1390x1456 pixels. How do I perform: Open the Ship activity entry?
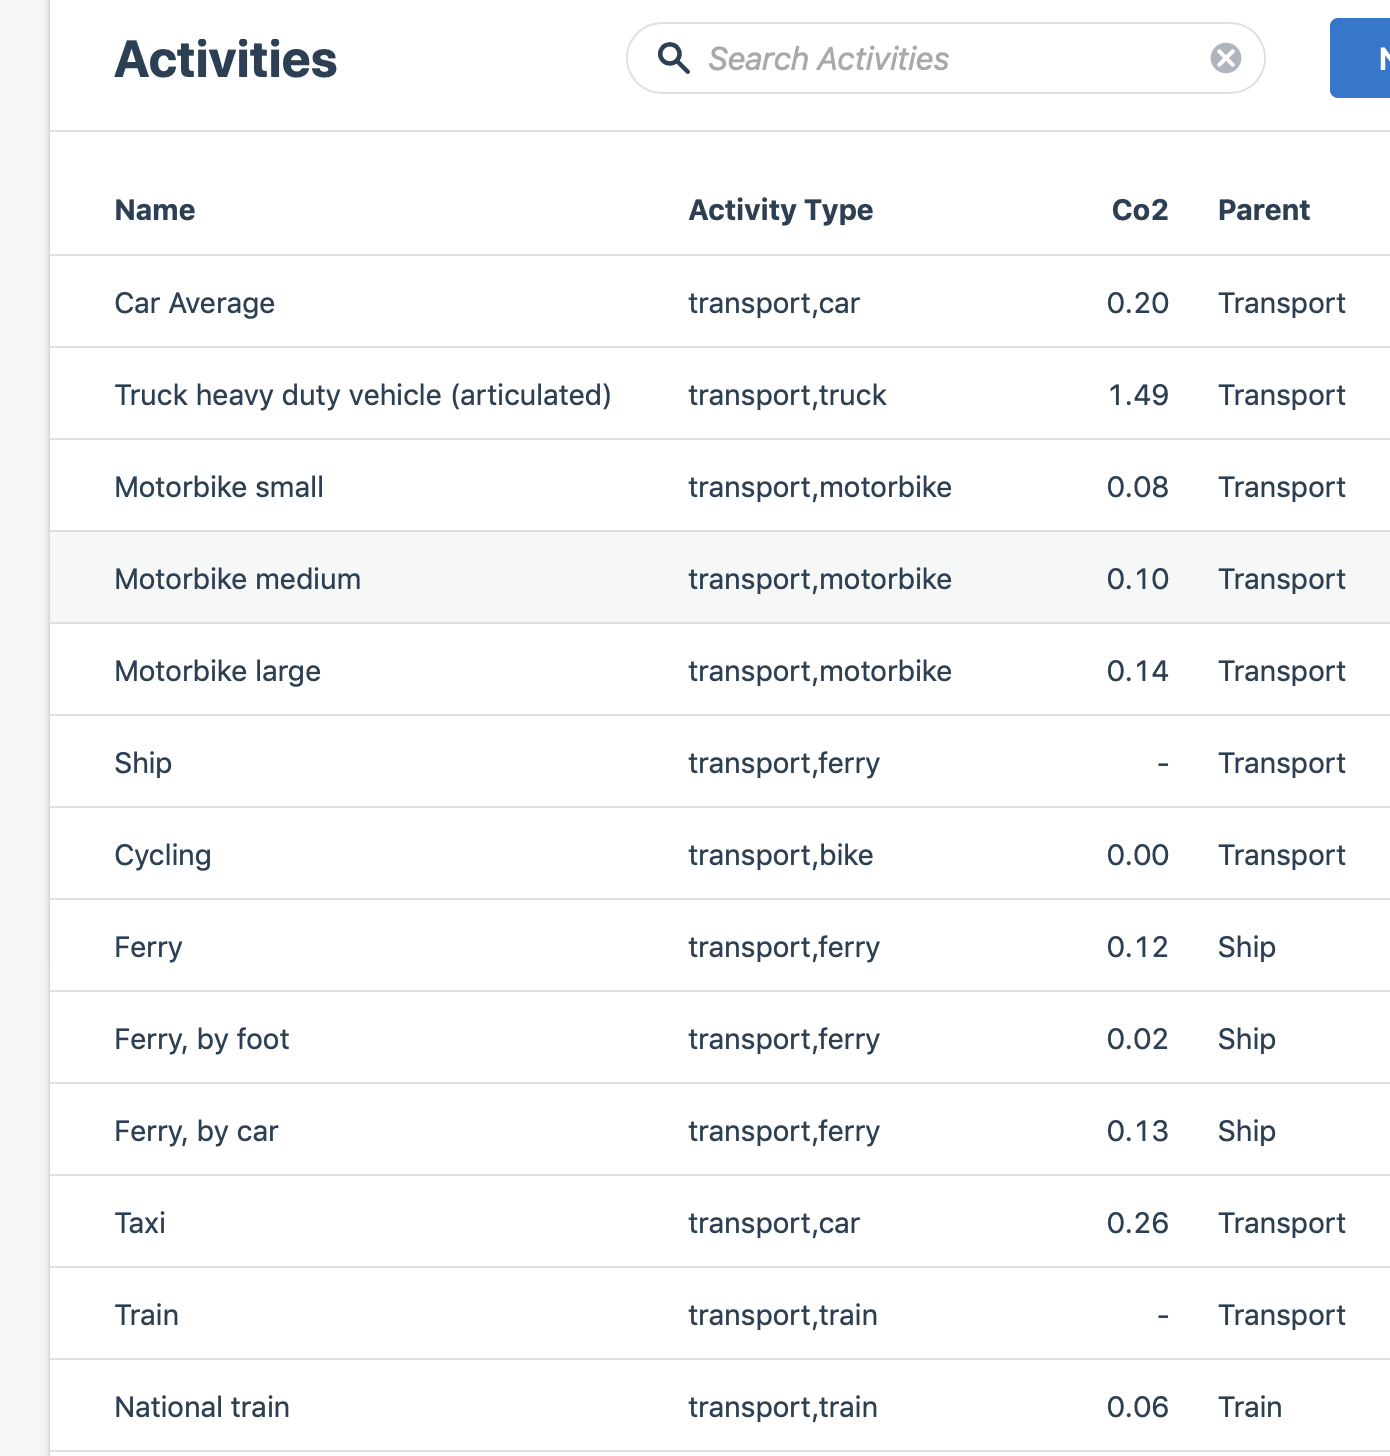[x=720, y=762]
